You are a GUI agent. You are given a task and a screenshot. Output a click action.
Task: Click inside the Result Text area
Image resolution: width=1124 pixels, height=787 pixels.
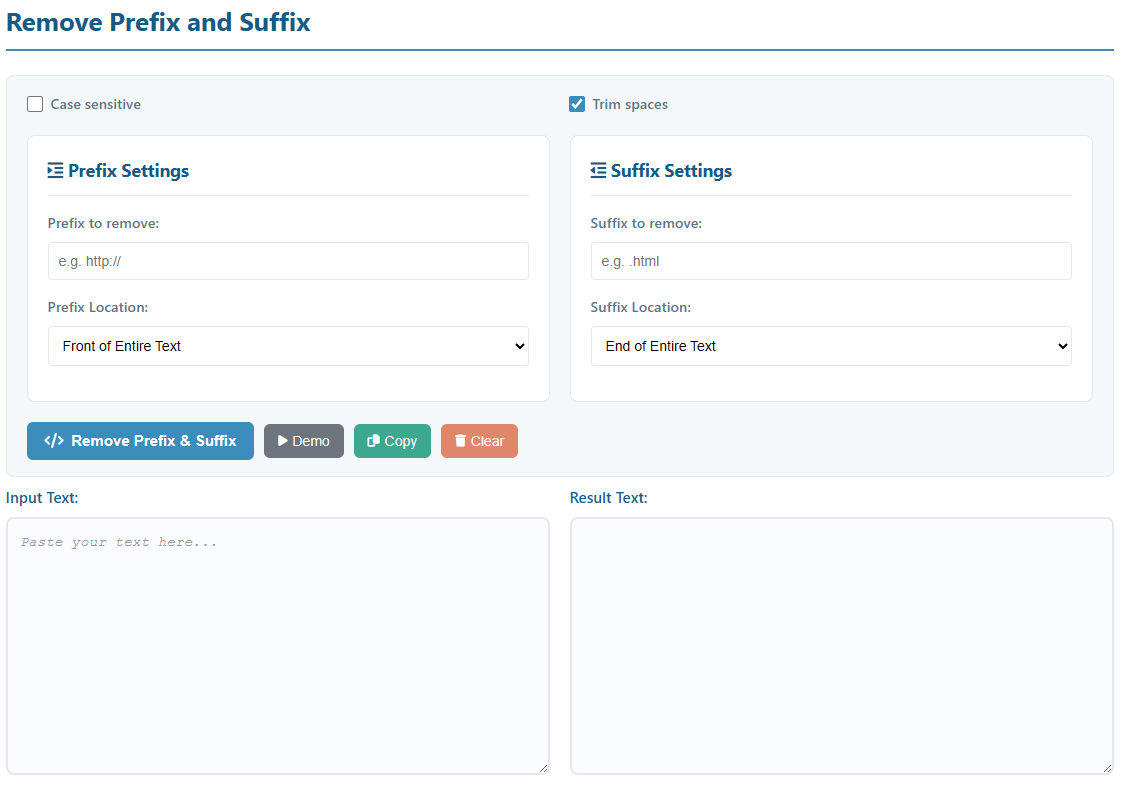841,645
